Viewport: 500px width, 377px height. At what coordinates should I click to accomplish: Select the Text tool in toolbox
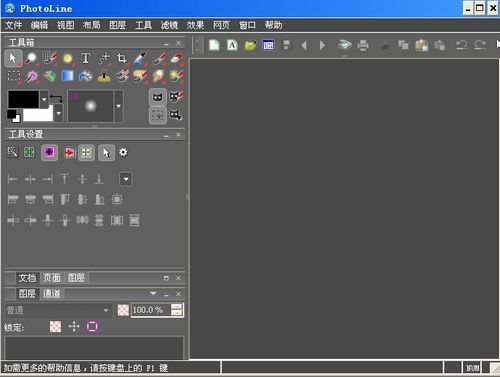85,58
